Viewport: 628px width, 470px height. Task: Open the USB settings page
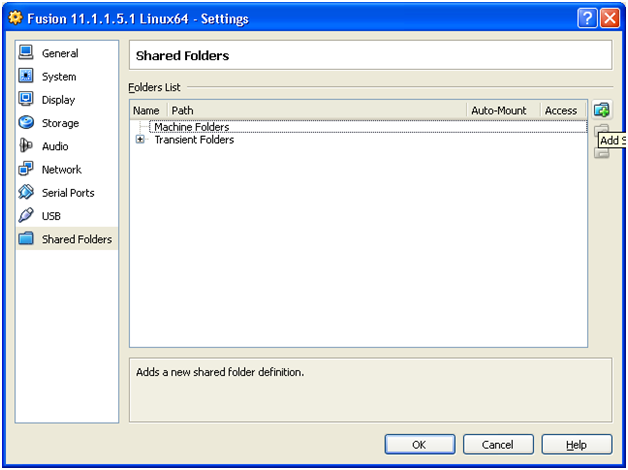(67, 216)
